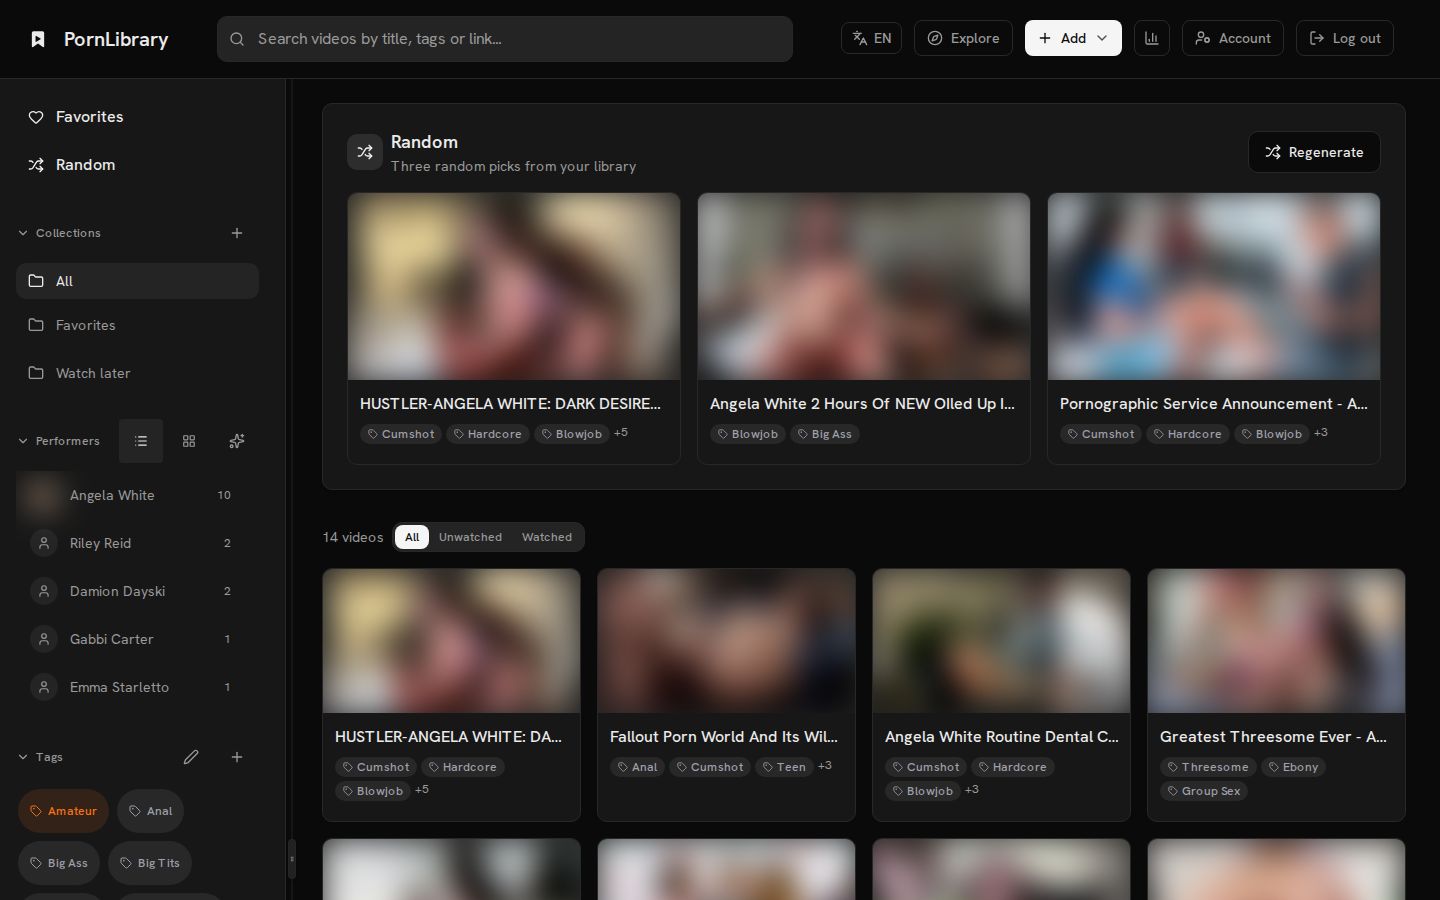
Task: Click the avatar icon for Damion Dayski
Action: [x=44, y=591]
